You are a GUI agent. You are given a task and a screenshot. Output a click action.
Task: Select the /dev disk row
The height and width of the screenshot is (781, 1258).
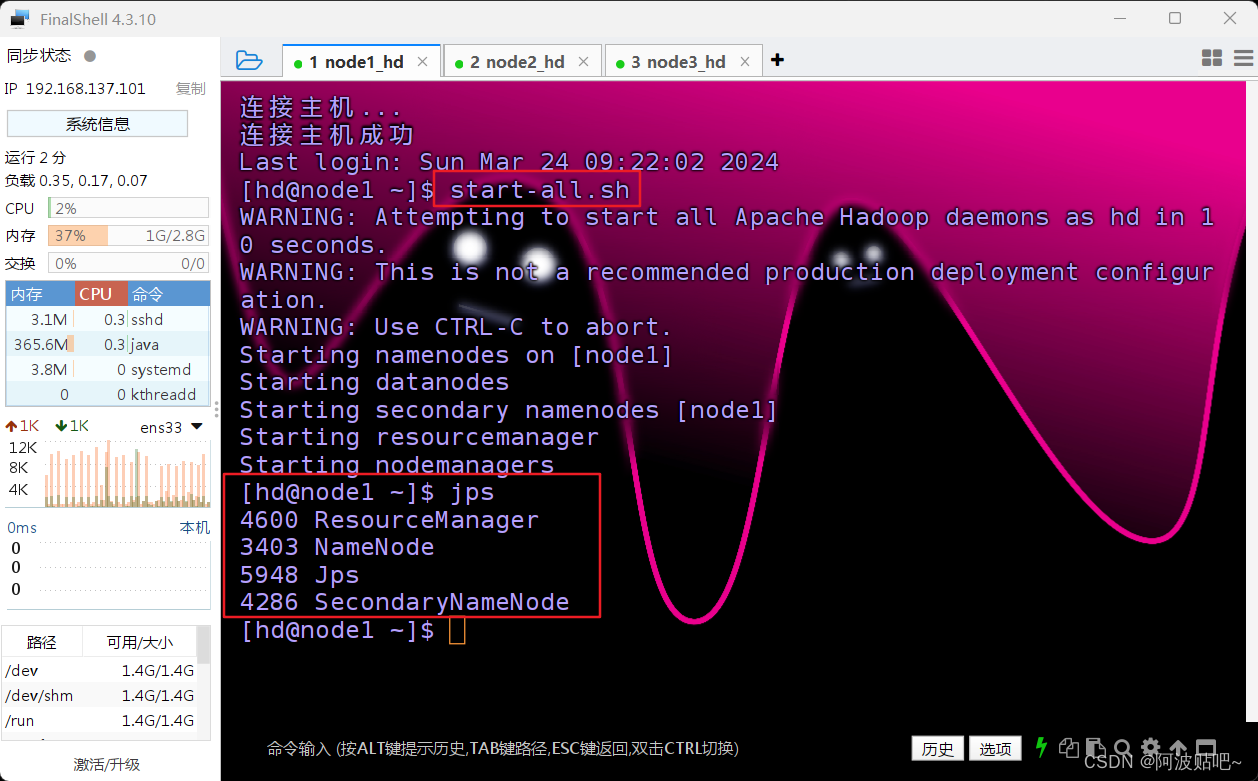tap(100, 670)
